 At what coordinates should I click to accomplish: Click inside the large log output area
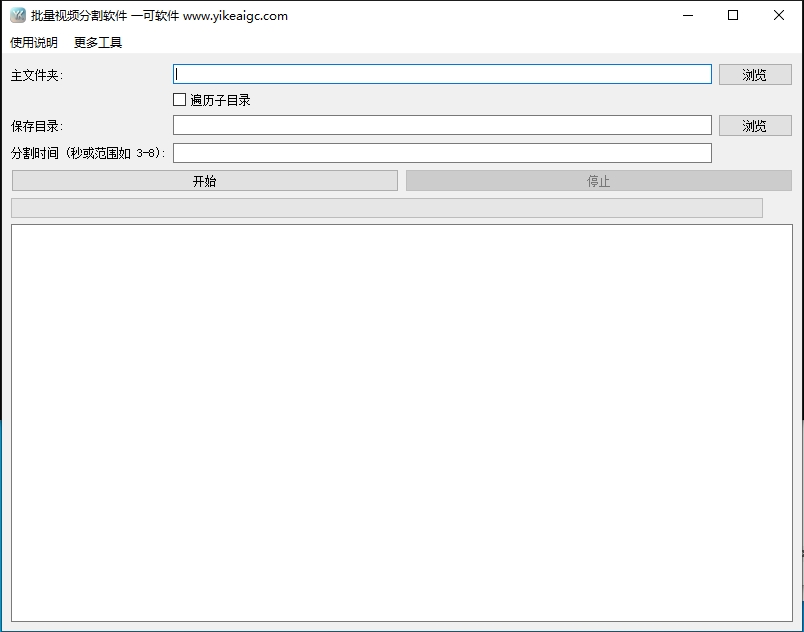tap(401, 422)
